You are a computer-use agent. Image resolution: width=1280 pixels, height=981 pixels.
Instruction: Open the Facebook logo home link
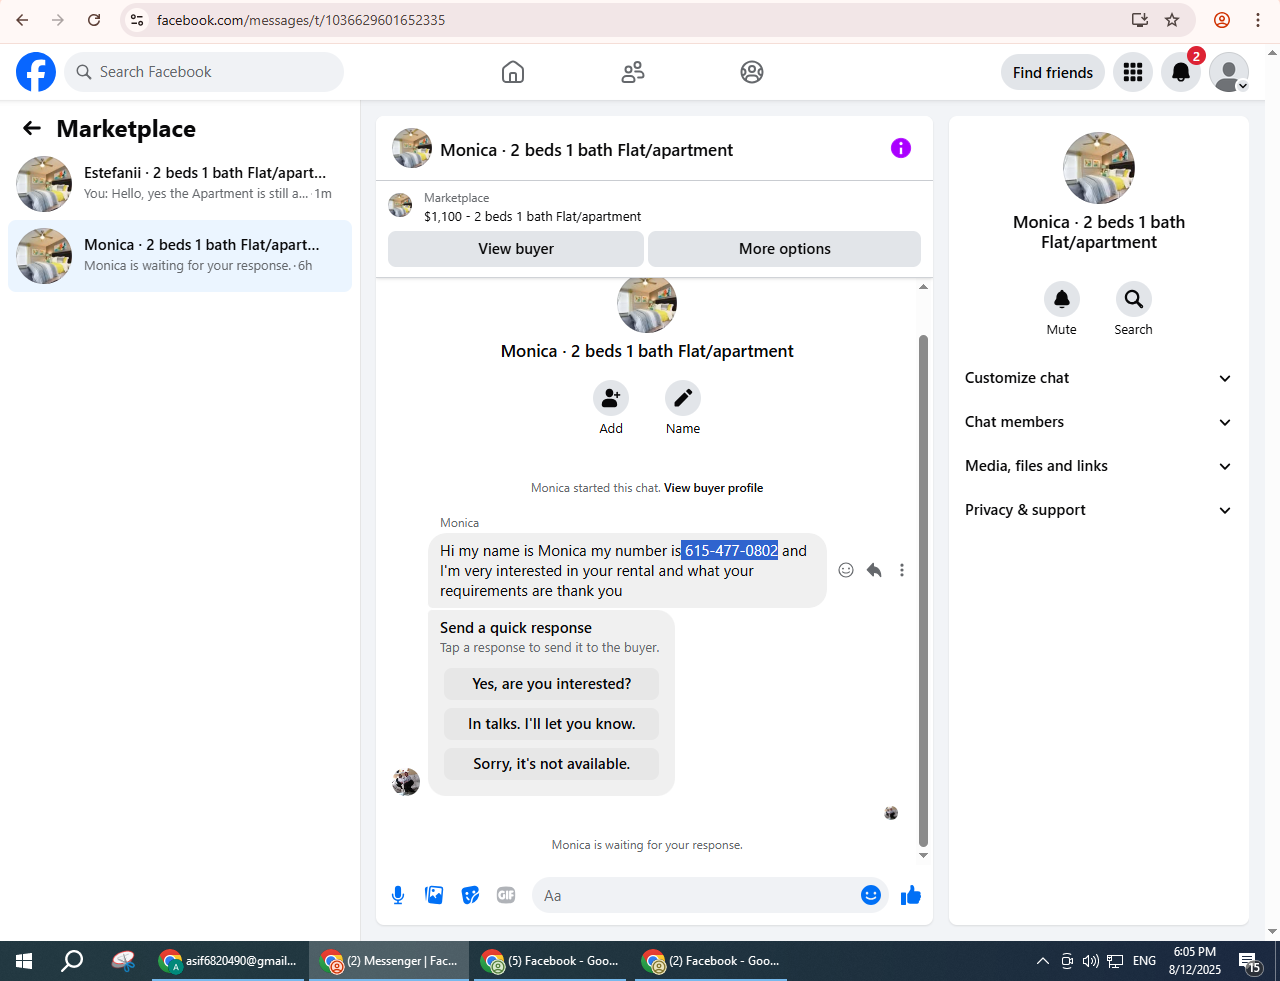point(36,72)
